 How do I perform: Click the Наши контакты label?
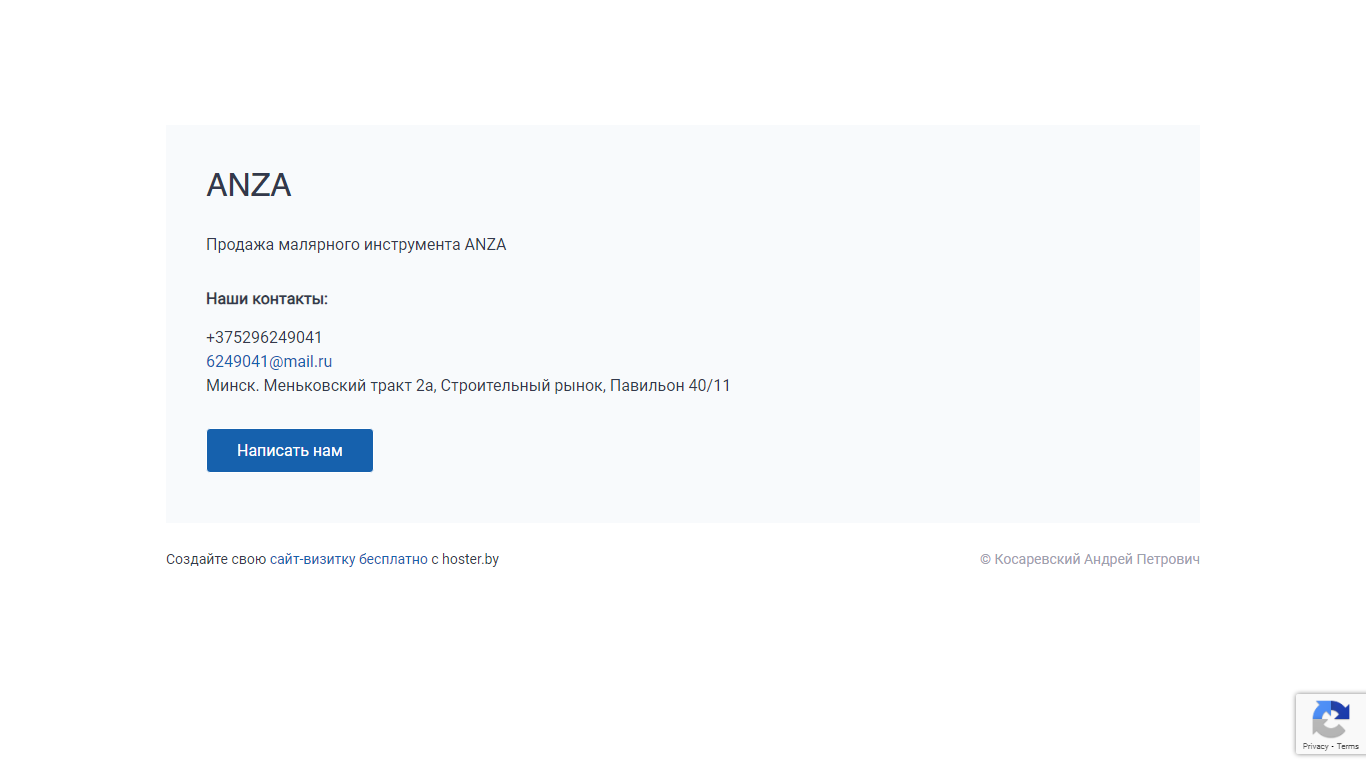(267, 299)
